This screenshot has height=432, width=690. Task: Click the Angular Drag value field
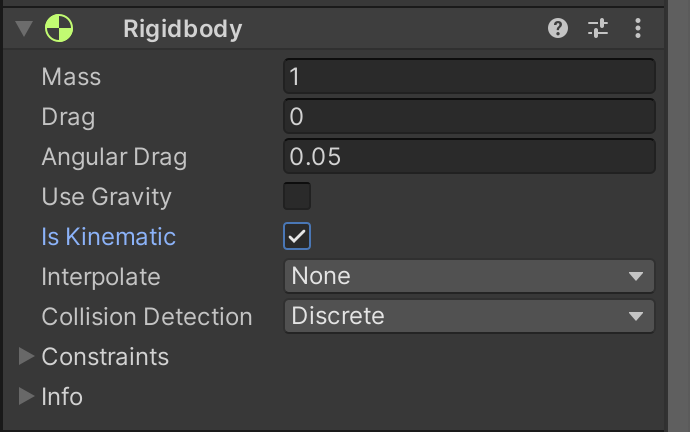coord(469,156)
